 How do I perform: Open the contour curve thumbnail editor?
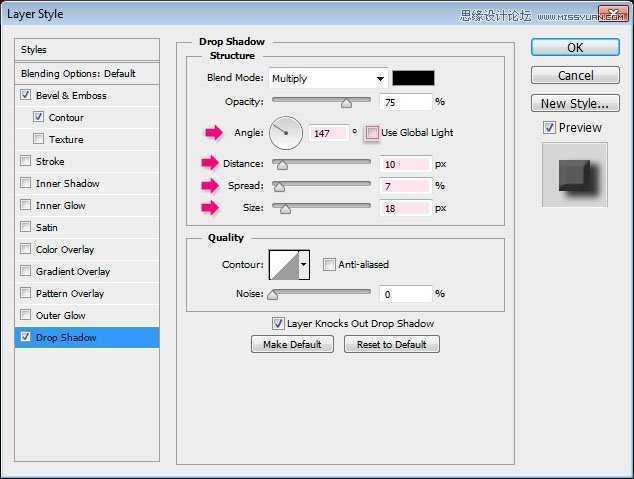tap(284, 265)
